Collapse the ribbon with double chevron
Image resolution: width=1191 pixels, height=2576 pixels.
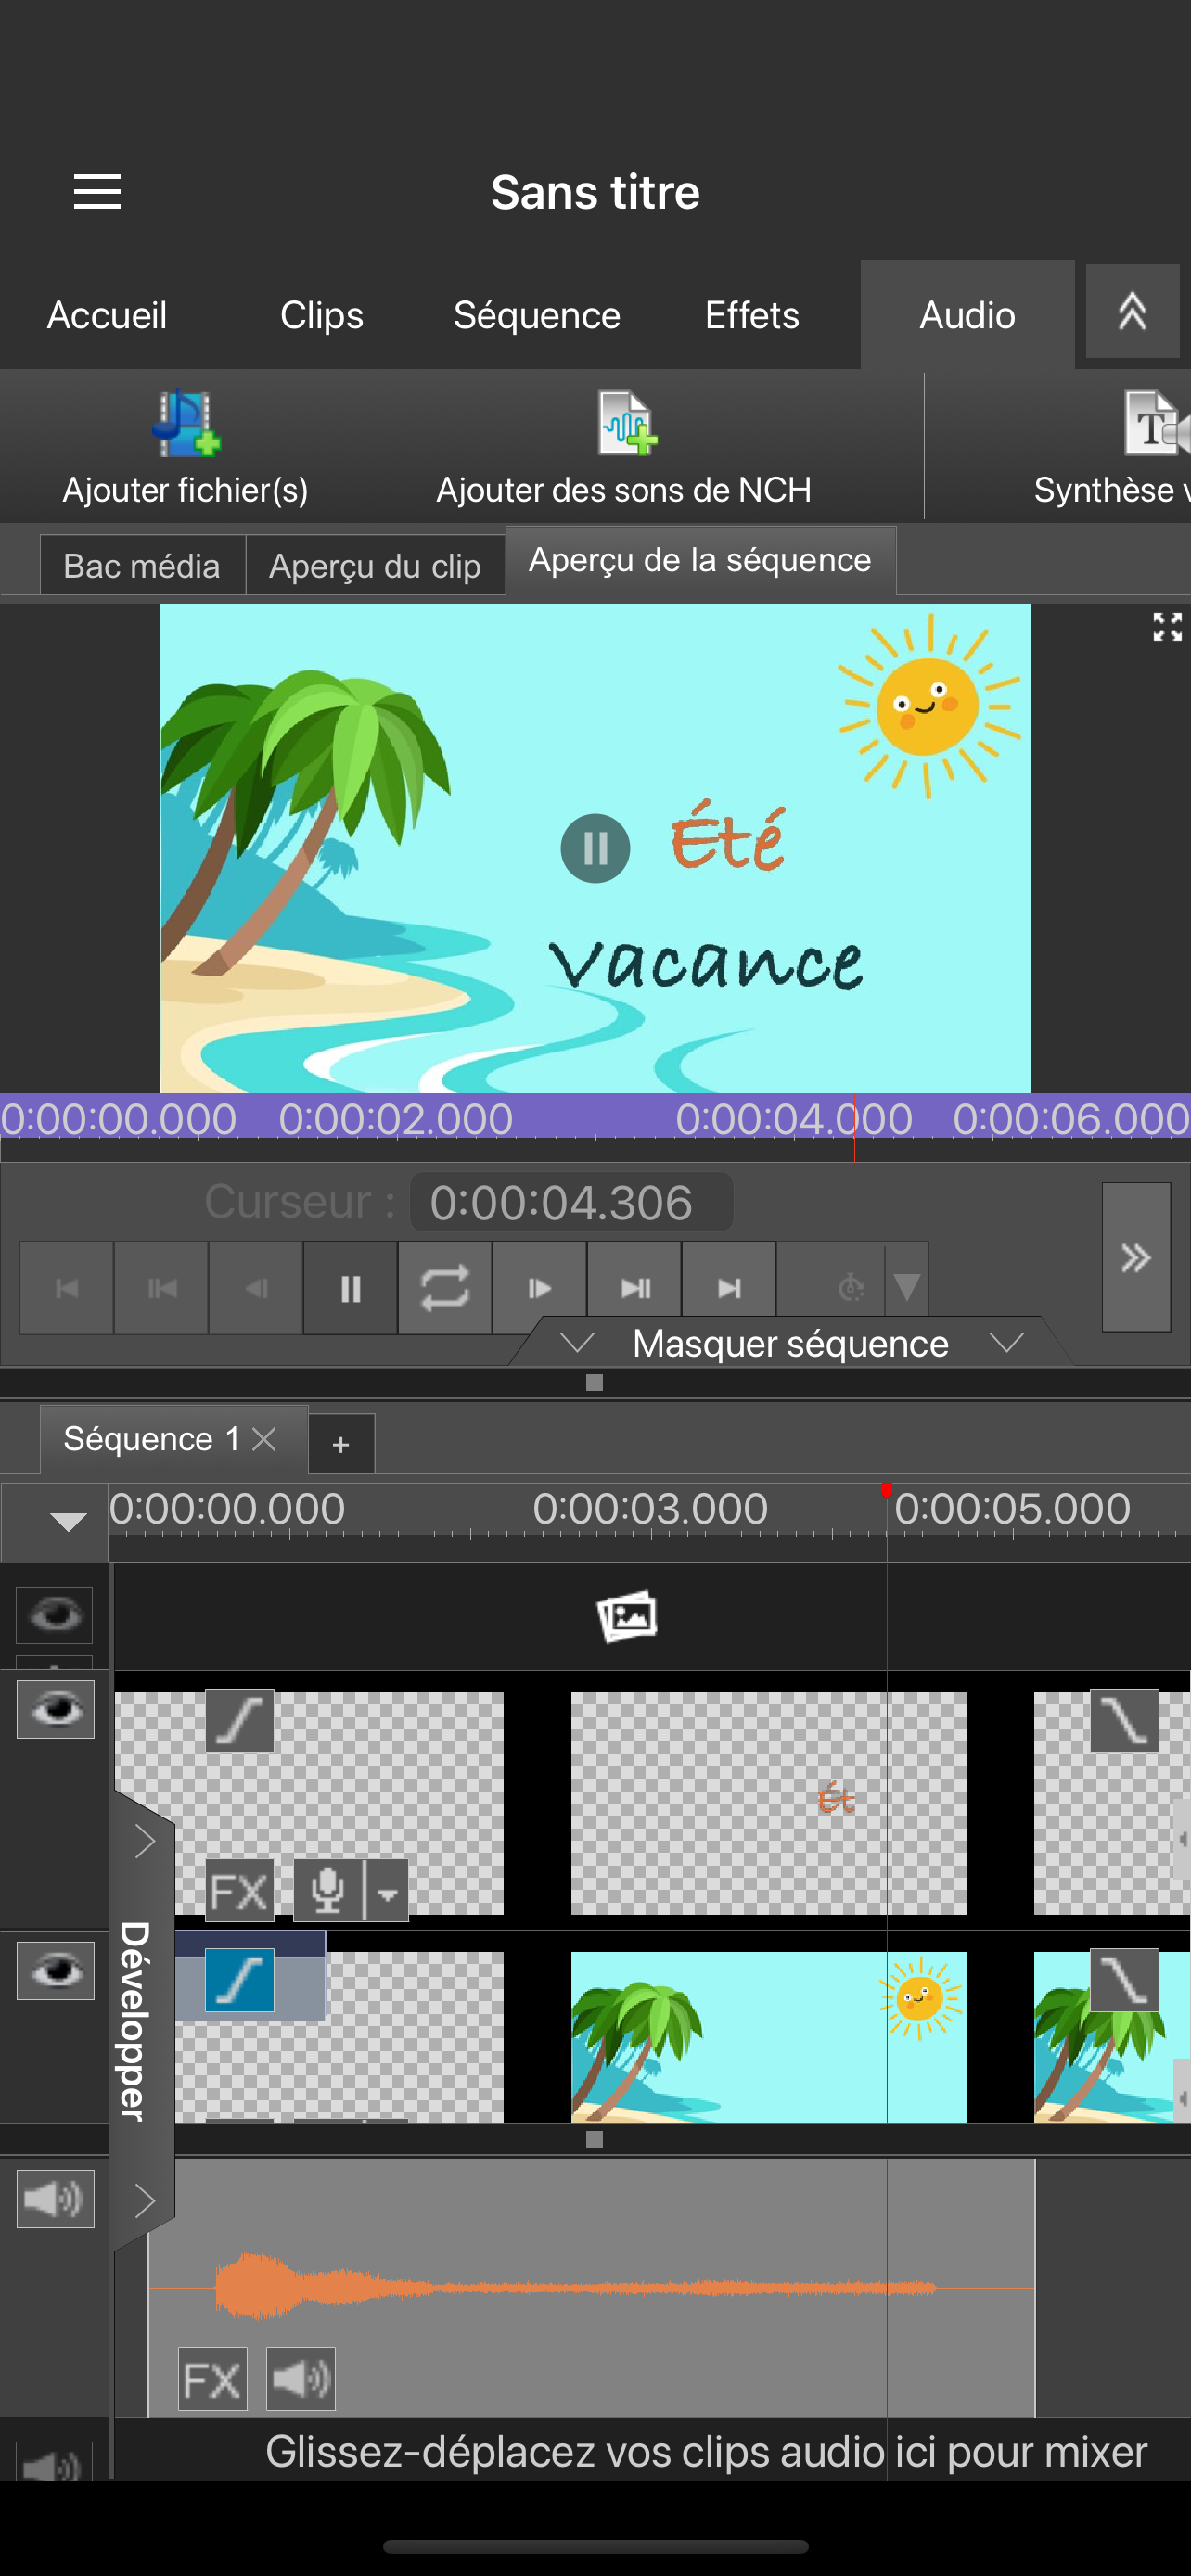click(x=1132, y=312)
